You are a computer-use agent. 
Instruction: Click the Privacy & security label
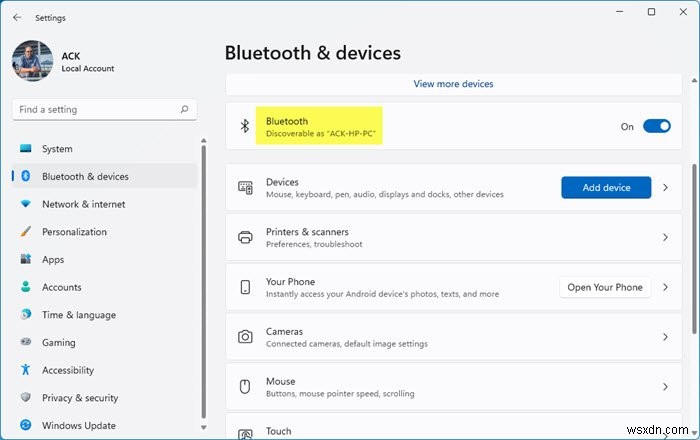click(x=80, y=398)
